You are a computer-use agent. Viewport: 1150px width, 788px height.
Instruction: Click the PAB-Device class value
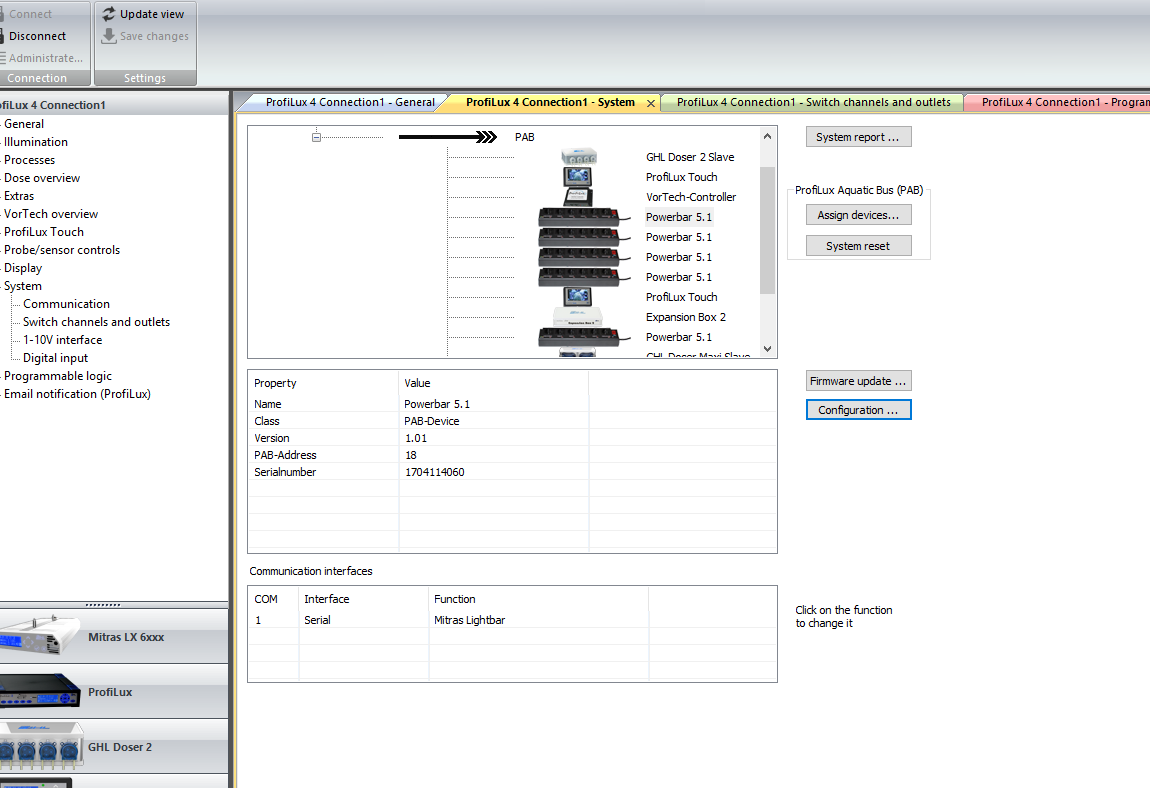(x=432, y=421)
